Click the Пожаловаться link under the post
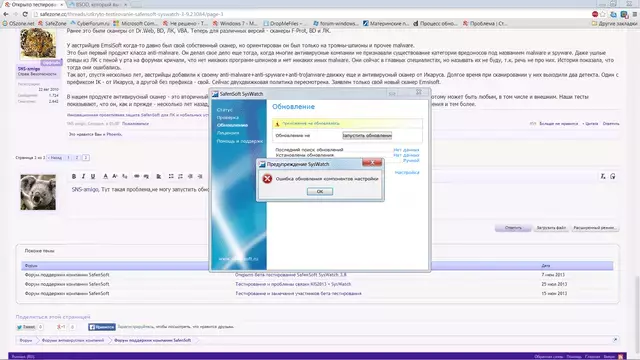This screenshot has width=640, height=360. 136,124
